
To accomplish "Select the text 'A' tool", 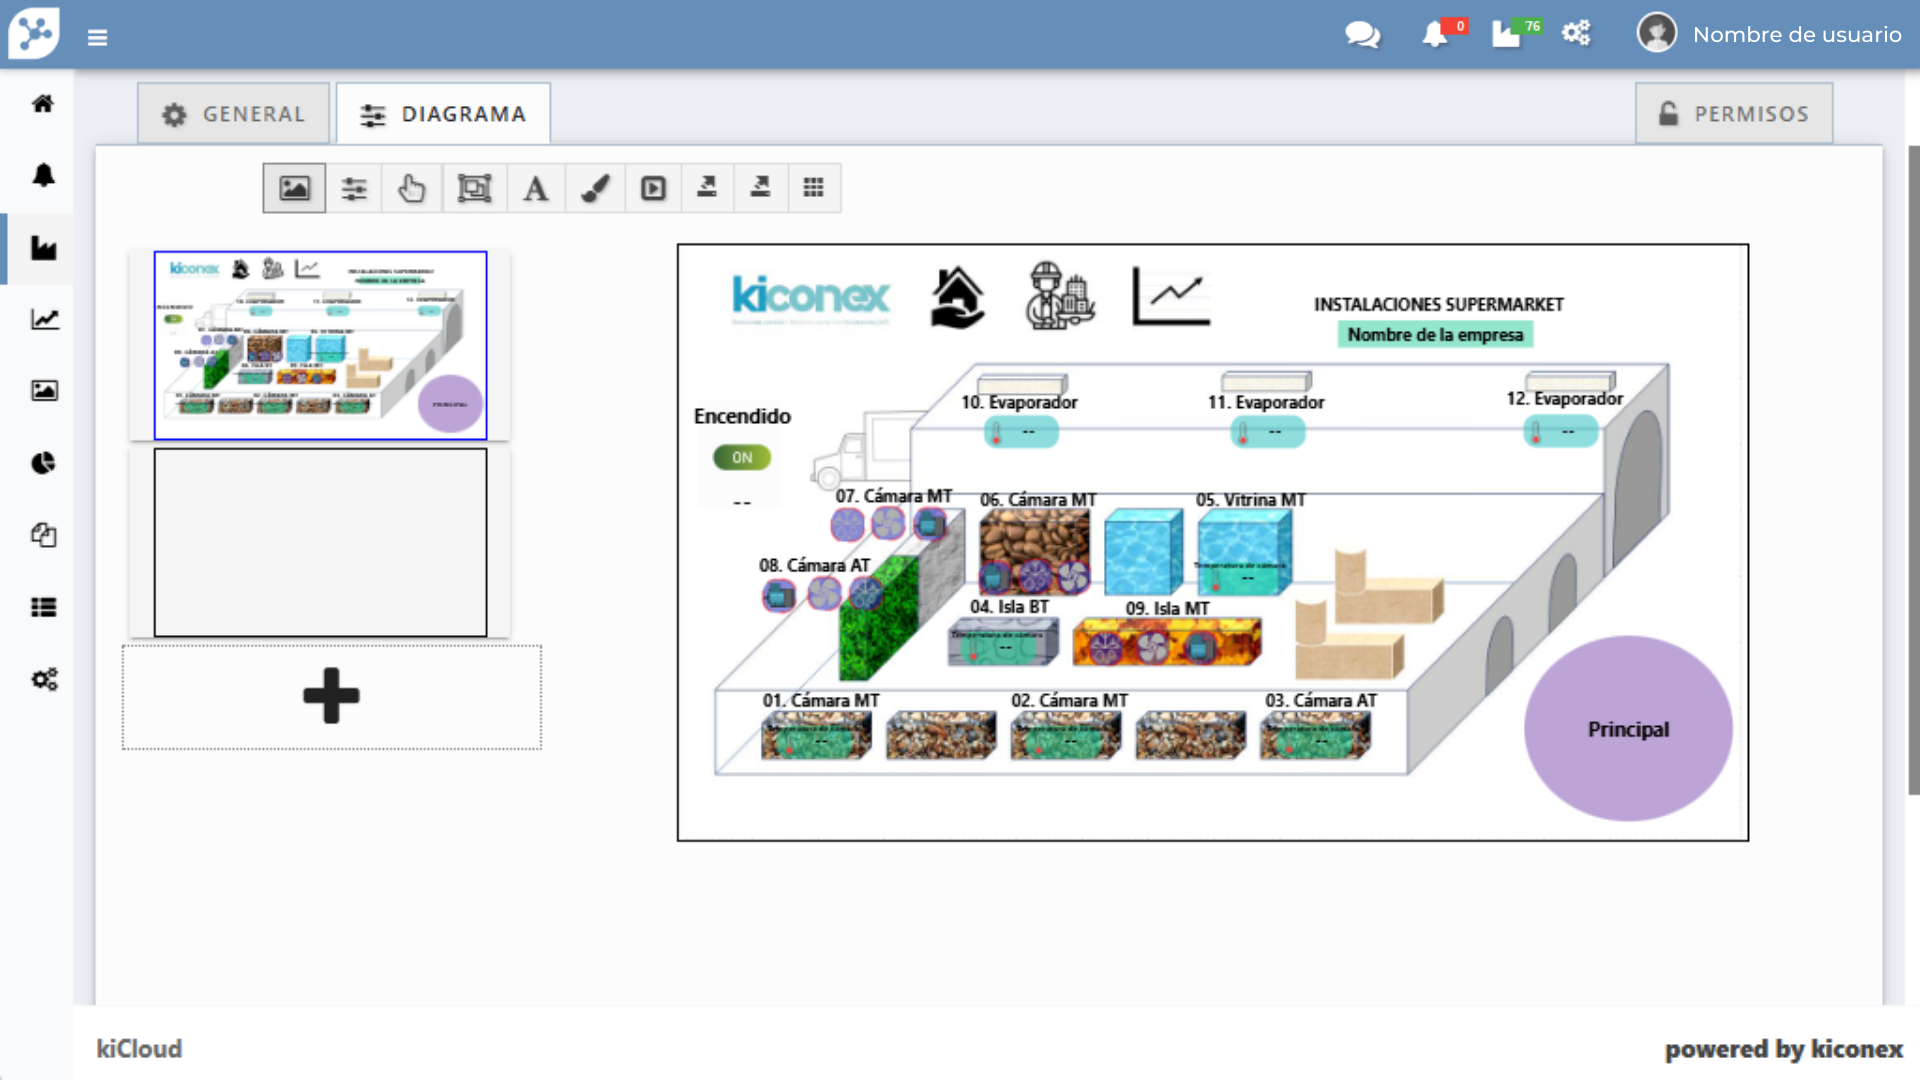I will pos(535,188).
